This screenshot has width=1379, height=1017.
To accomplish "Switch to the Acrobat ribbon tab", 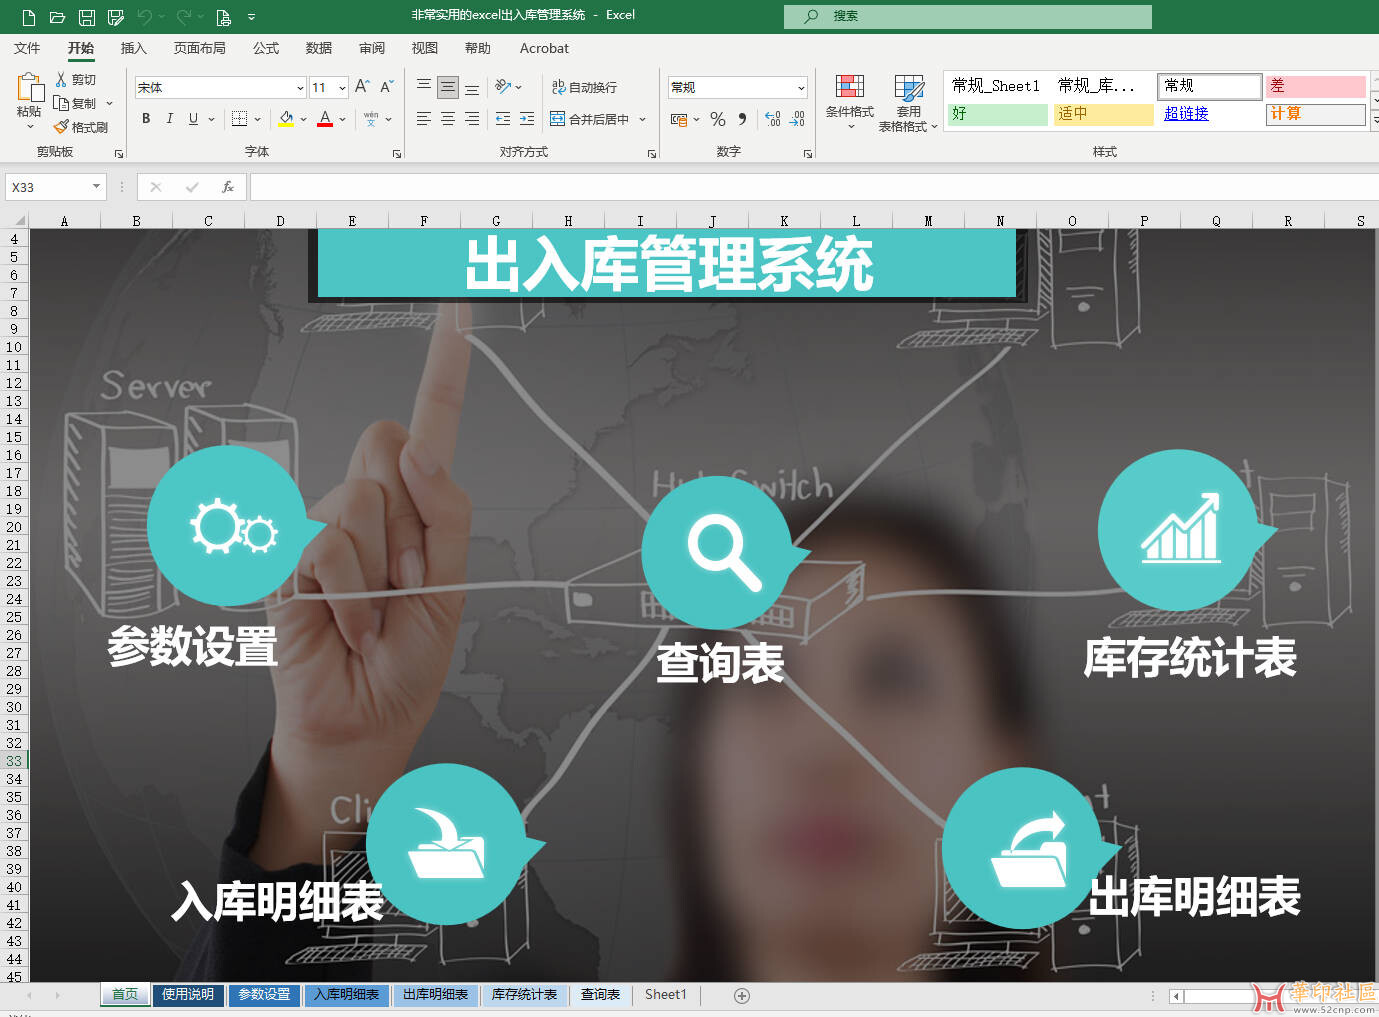I will click(544, 48).
